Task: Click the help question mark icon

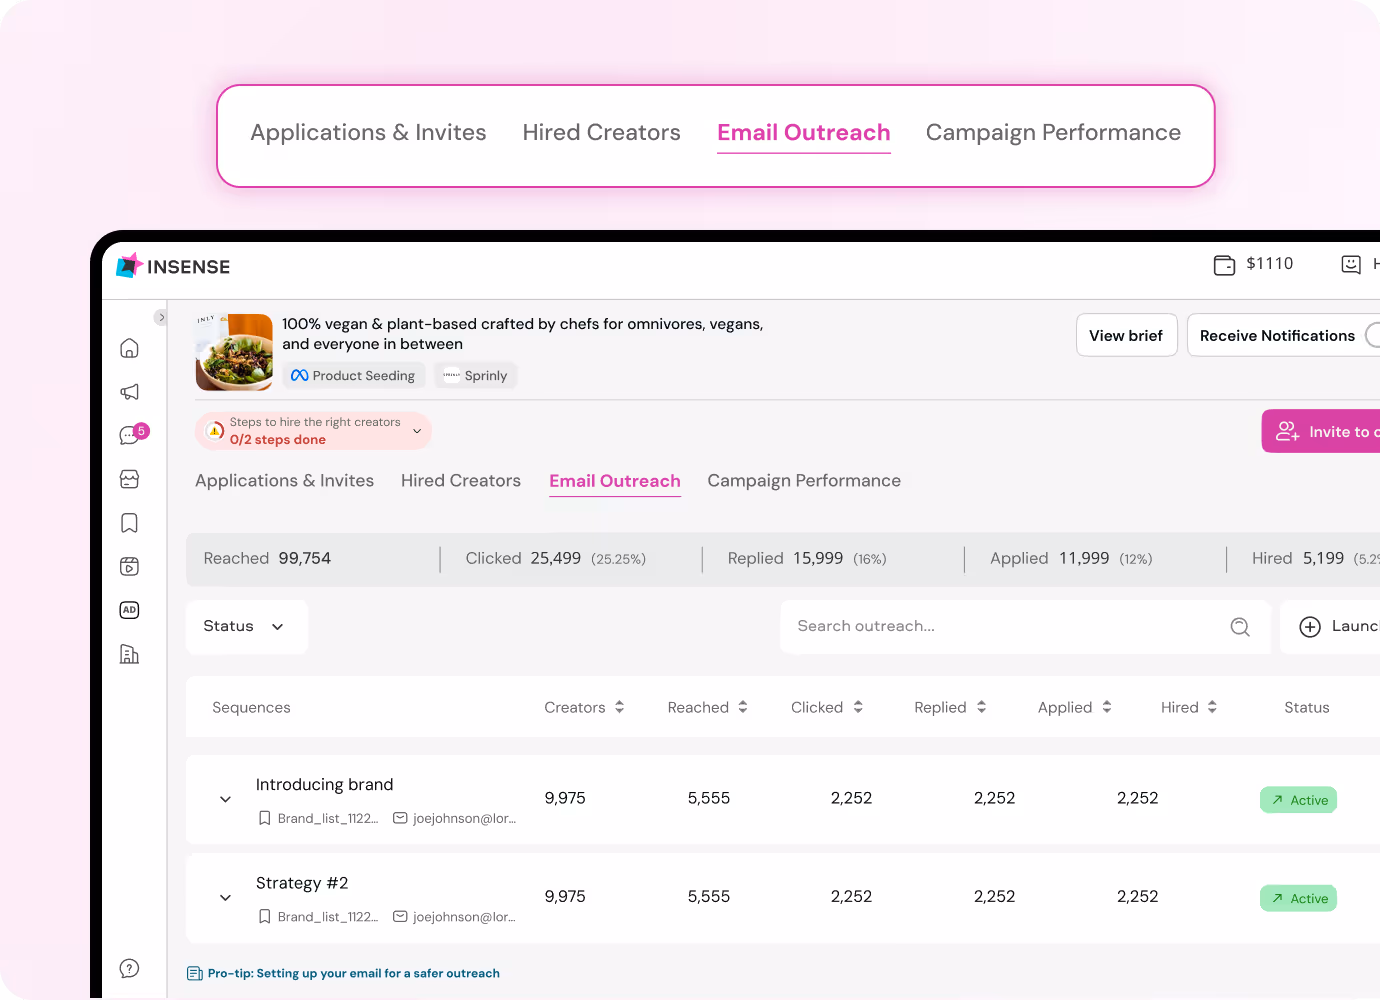Action: [129, 968]
